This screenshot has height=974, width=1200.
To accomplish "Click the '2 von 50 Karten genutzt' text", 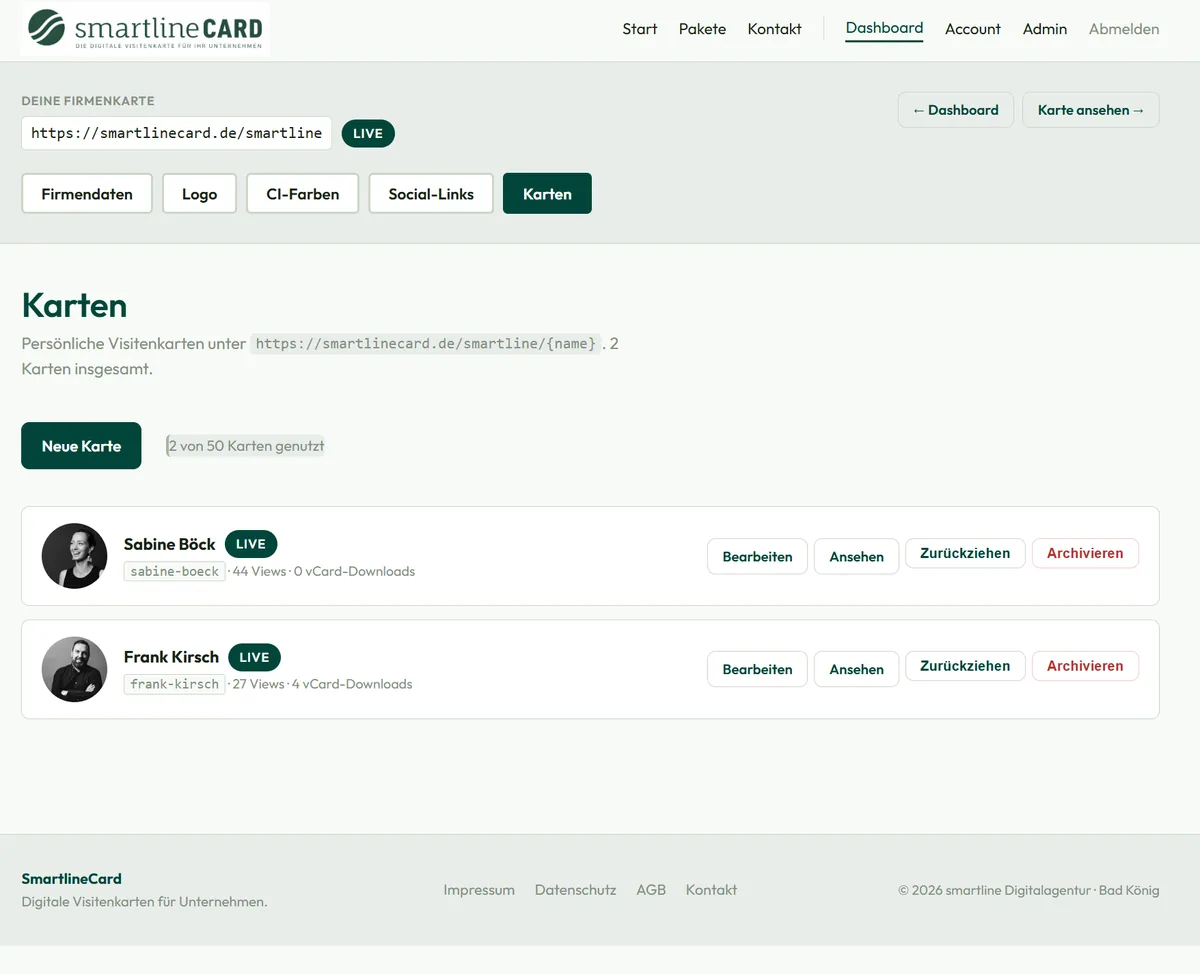I will pos(246,446).
